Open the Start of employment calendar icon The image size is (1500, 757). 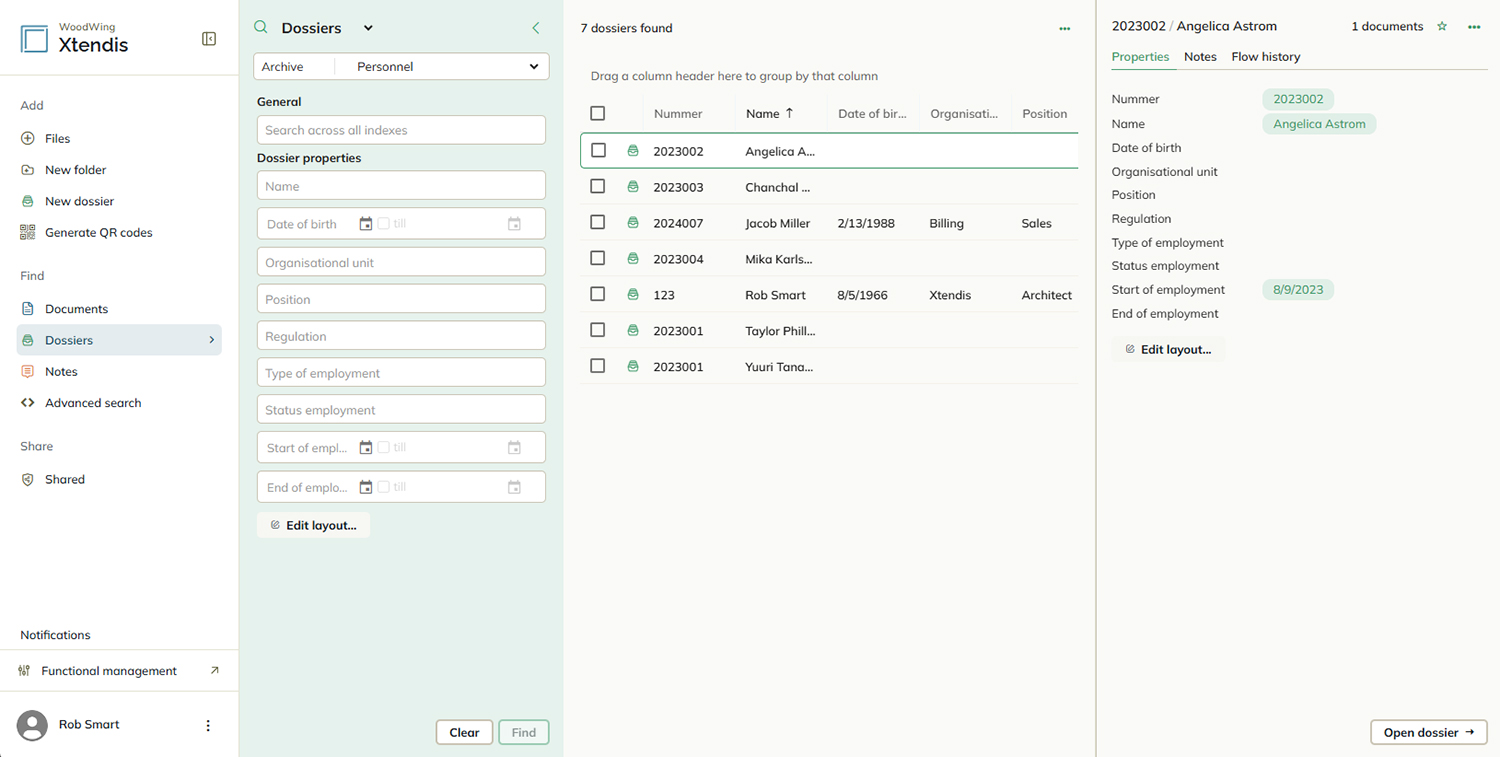366,448
